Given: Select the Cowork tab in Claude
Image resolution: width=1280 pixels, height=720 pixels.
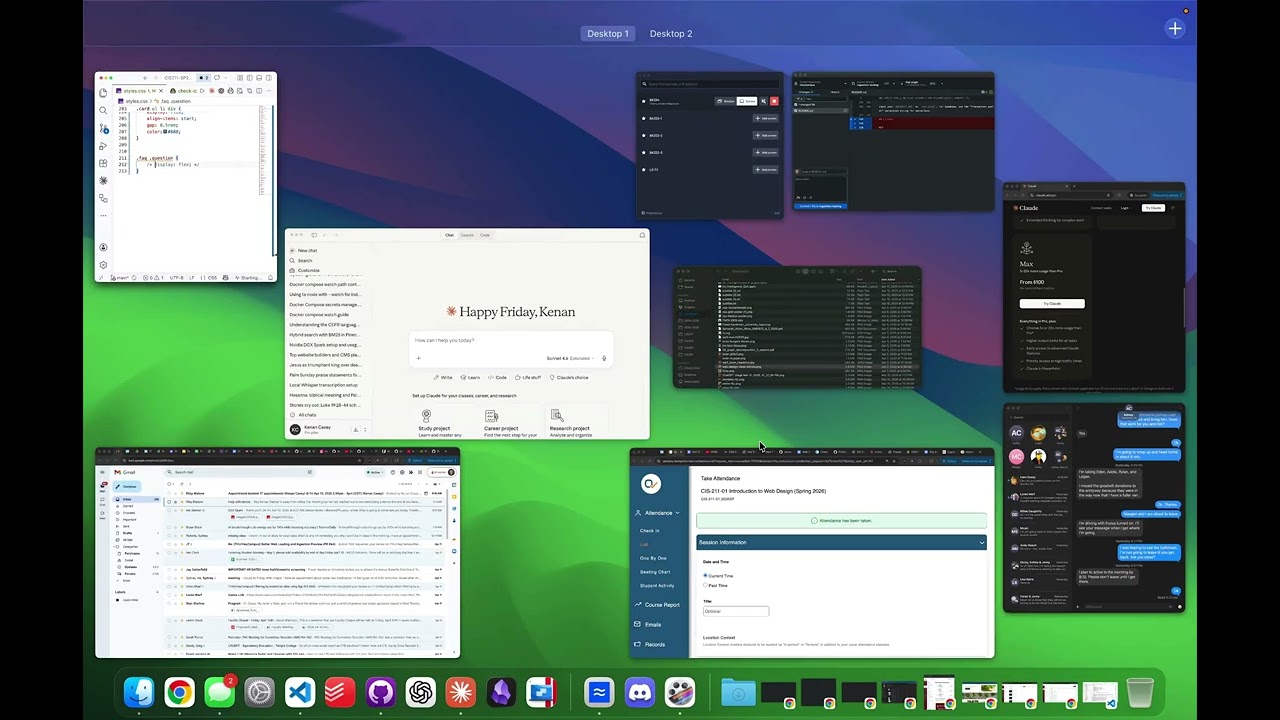Looking at the screenshot, I should [467, 235].
